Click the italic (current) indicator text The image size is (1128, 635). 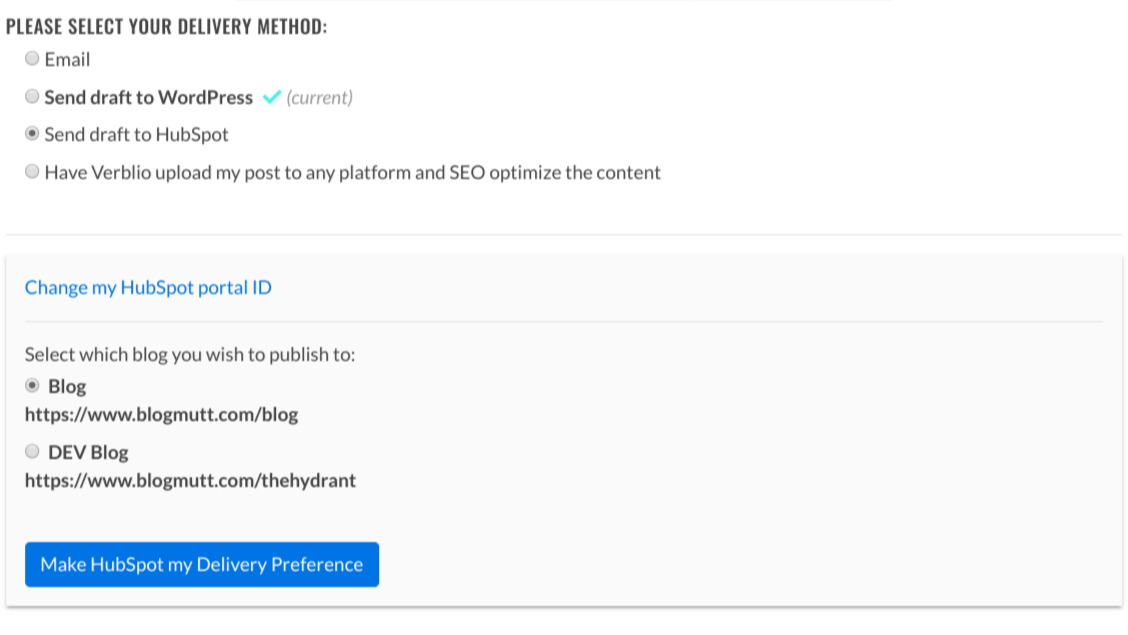[x=319, y=98]
